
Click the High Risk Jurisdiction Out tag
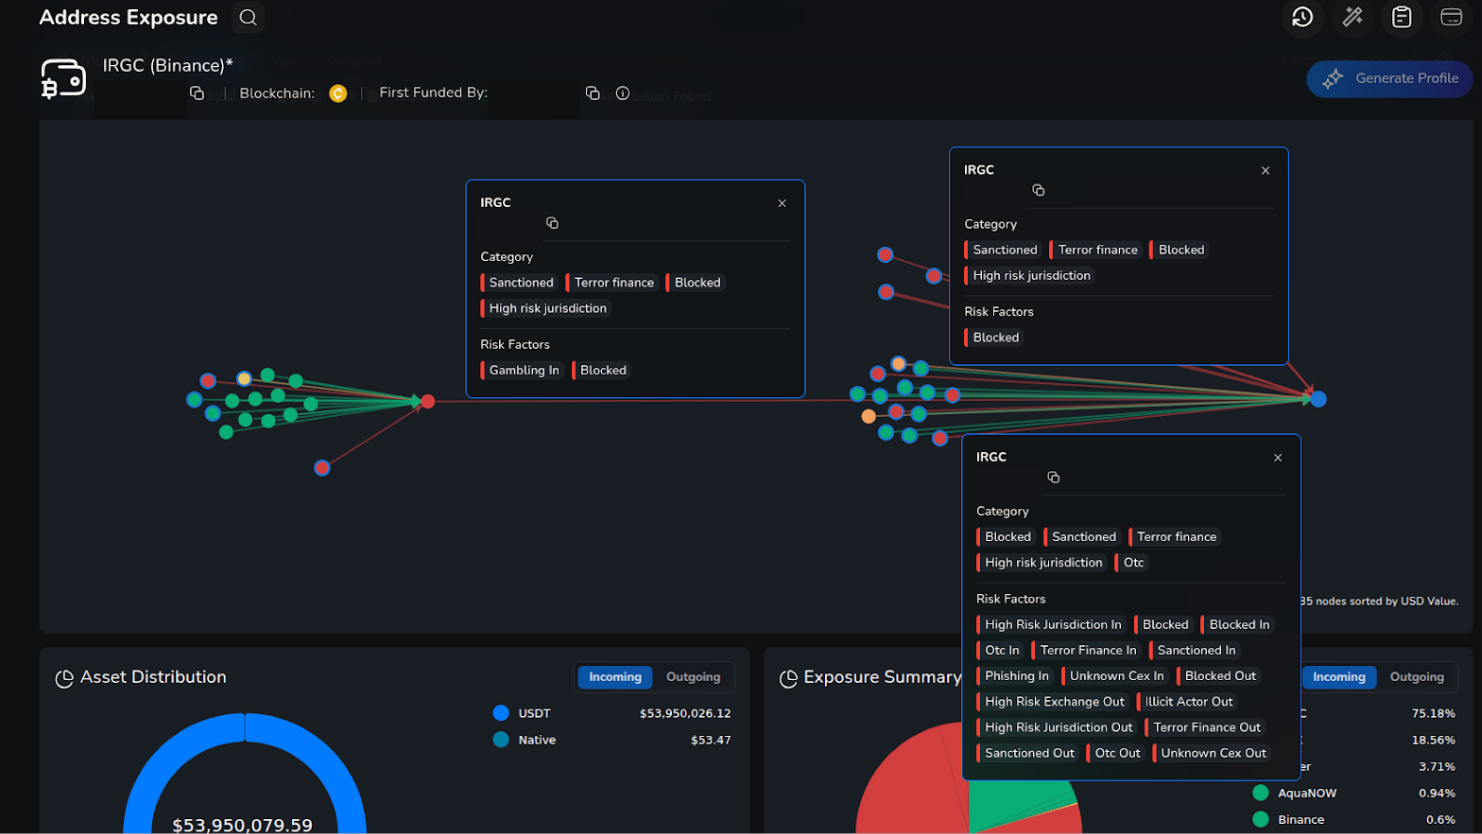pyautogui.click(x=1056, y=727)
